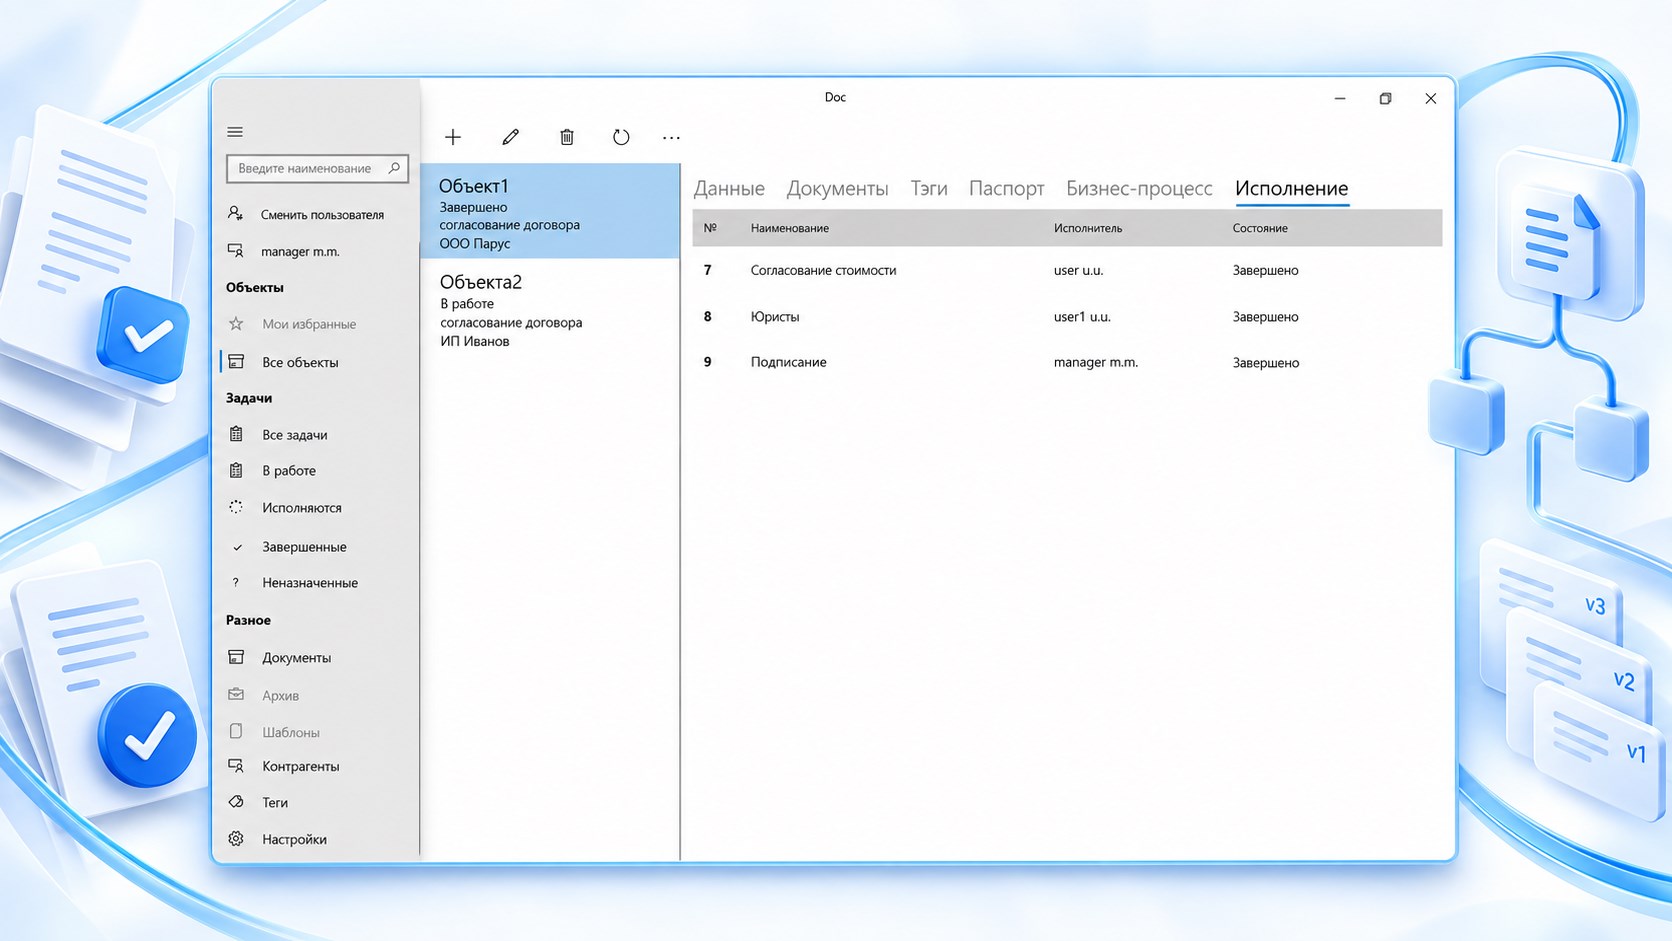Viewport: 1672px width, 941px height.
Task: Select Объекта2 in the object list
Action: 550,310
